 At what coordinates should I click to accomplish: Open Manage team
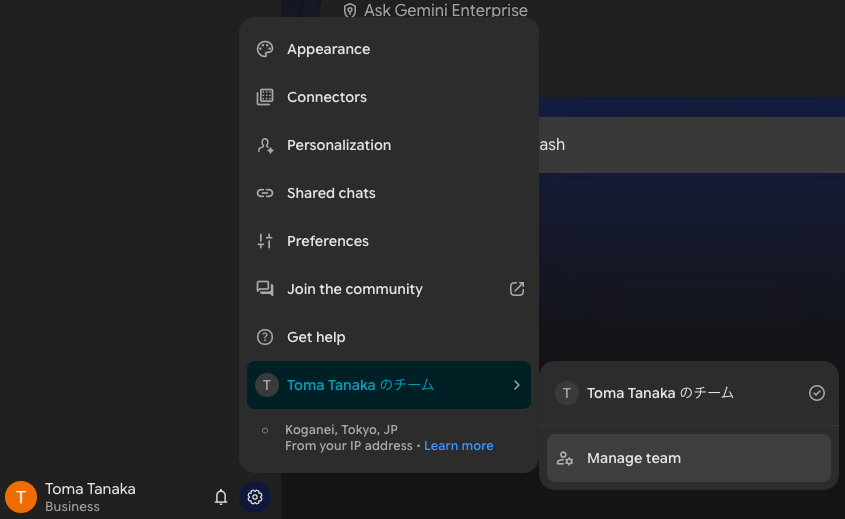pos(689,458)
